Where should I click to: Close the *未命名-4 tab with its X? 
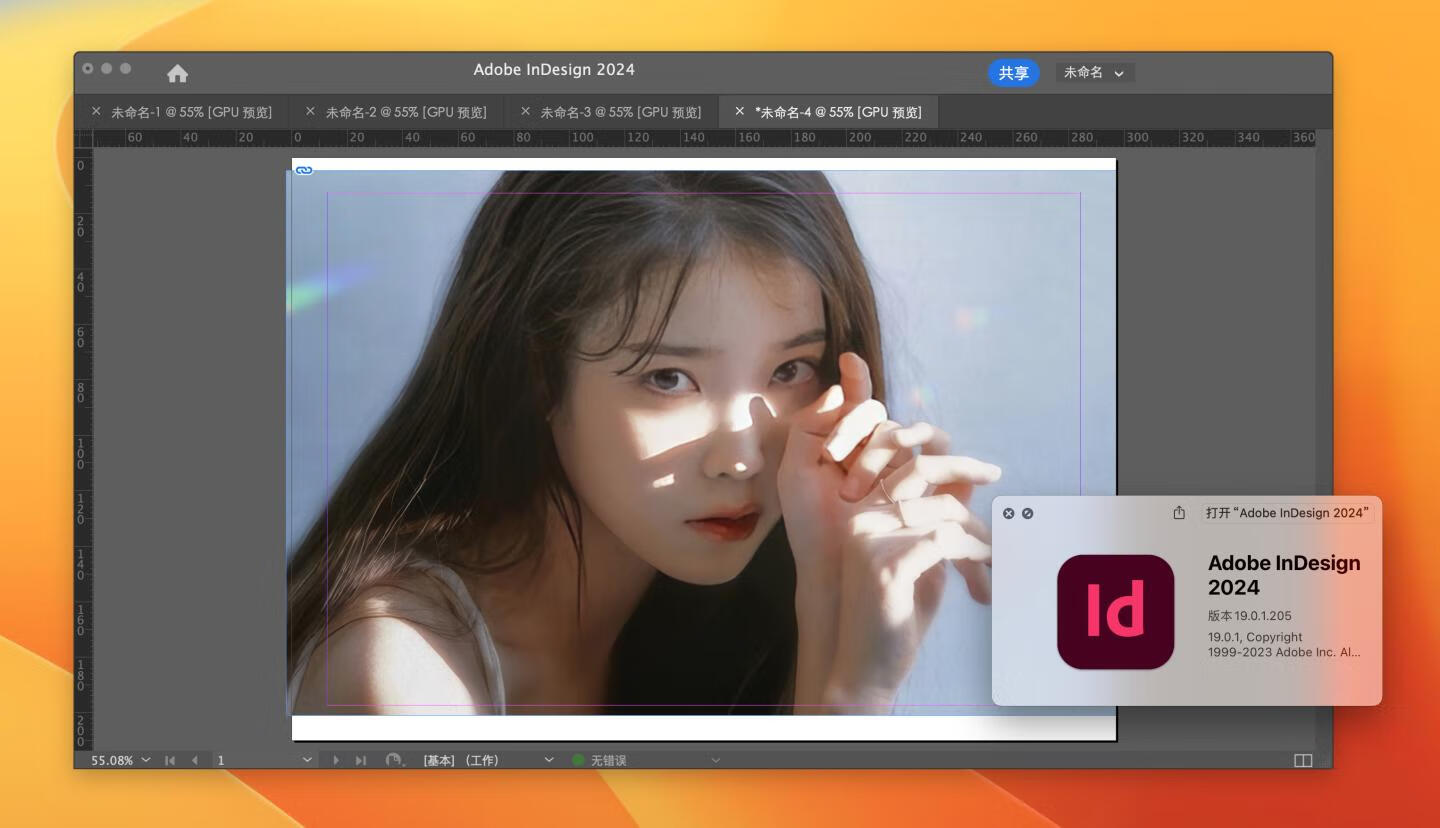pos(740,111)
